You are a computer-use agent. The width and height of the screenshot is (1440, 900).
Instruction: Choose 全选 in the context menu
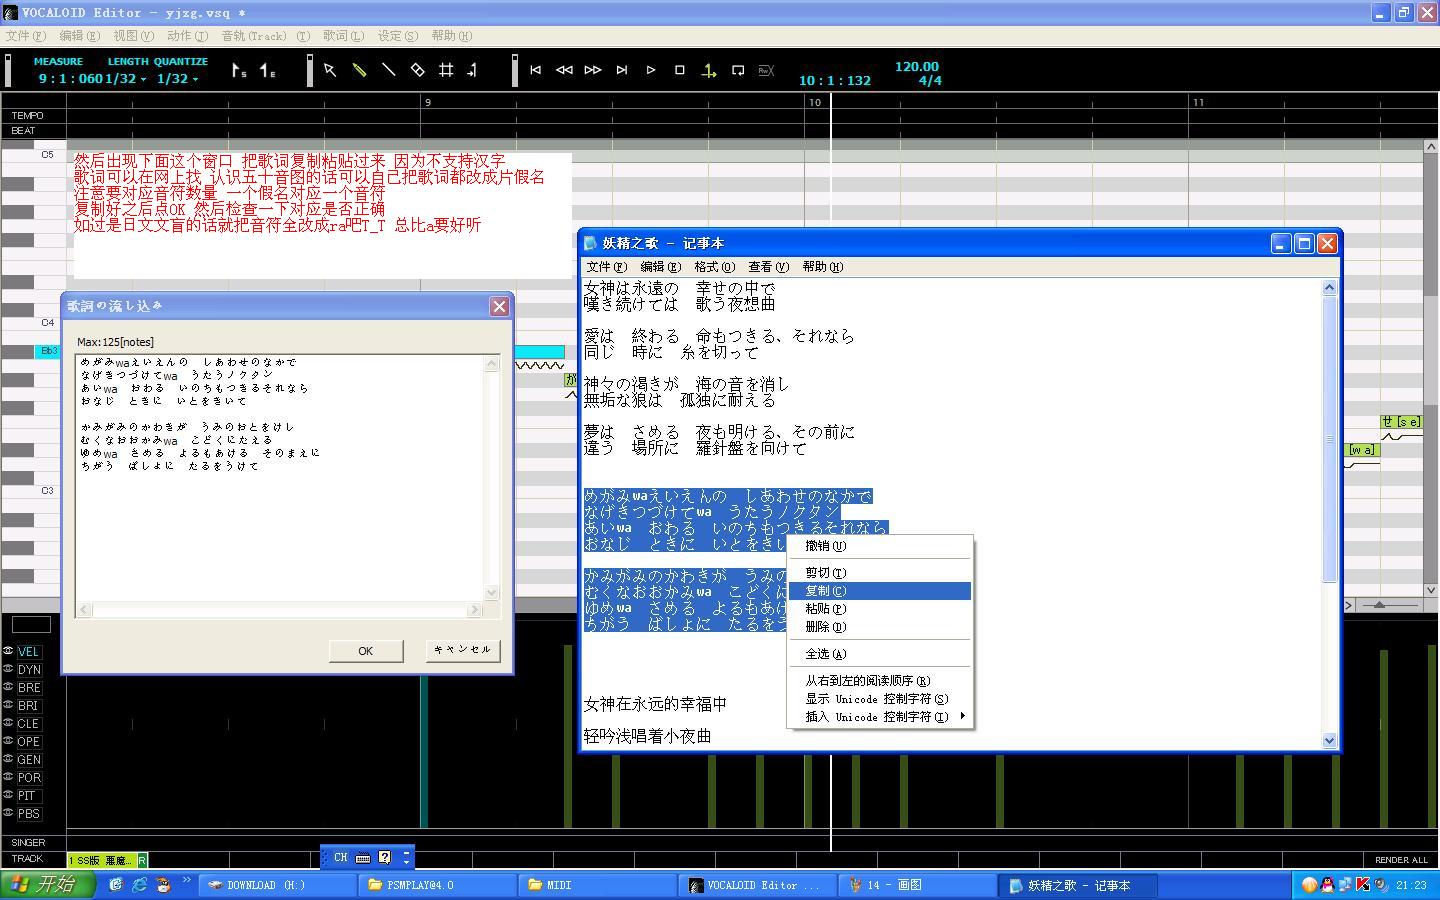(880, 654)
